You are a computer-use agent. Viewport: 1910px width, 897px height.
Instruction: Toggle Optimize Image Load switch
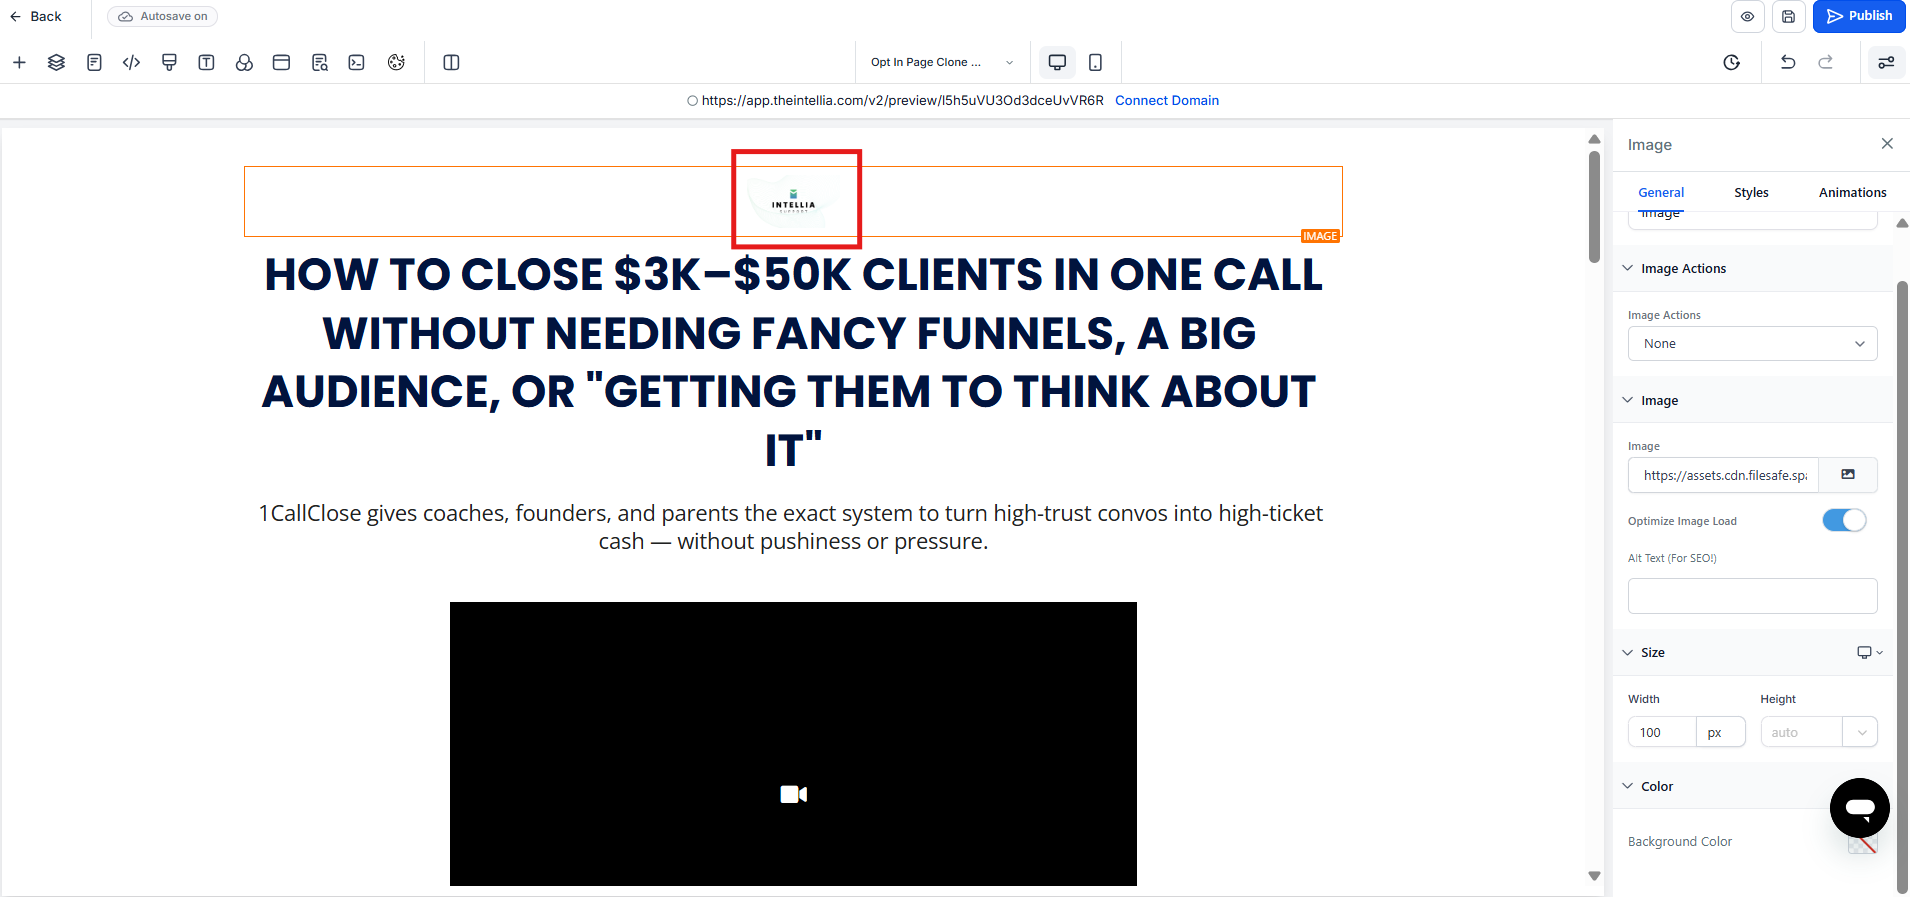click(1843, 520)
